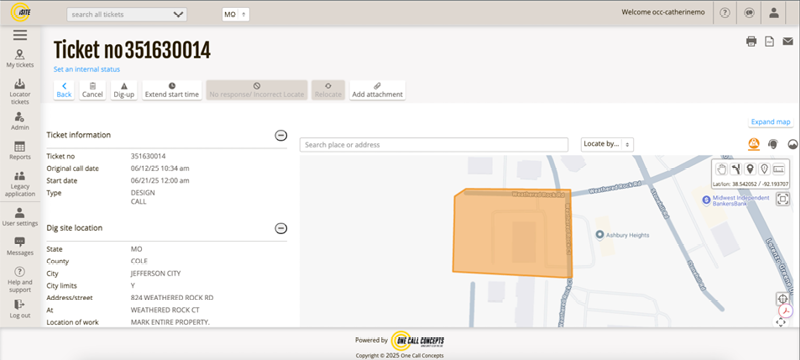Image resolution: width=800 pixels, height=360 pixels.
Task: Open Messages in the sidebar
Action: (20, 246)
